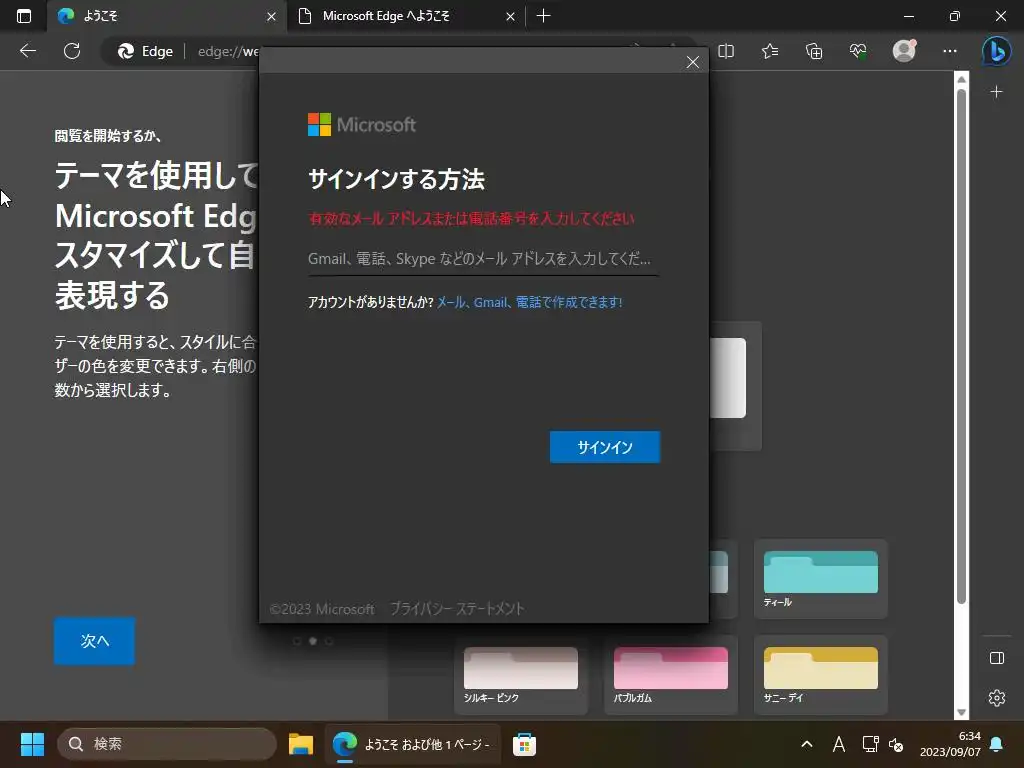The image size is (1024, 768).
Task: Open network status tray icon
Action: click(870, 744)
